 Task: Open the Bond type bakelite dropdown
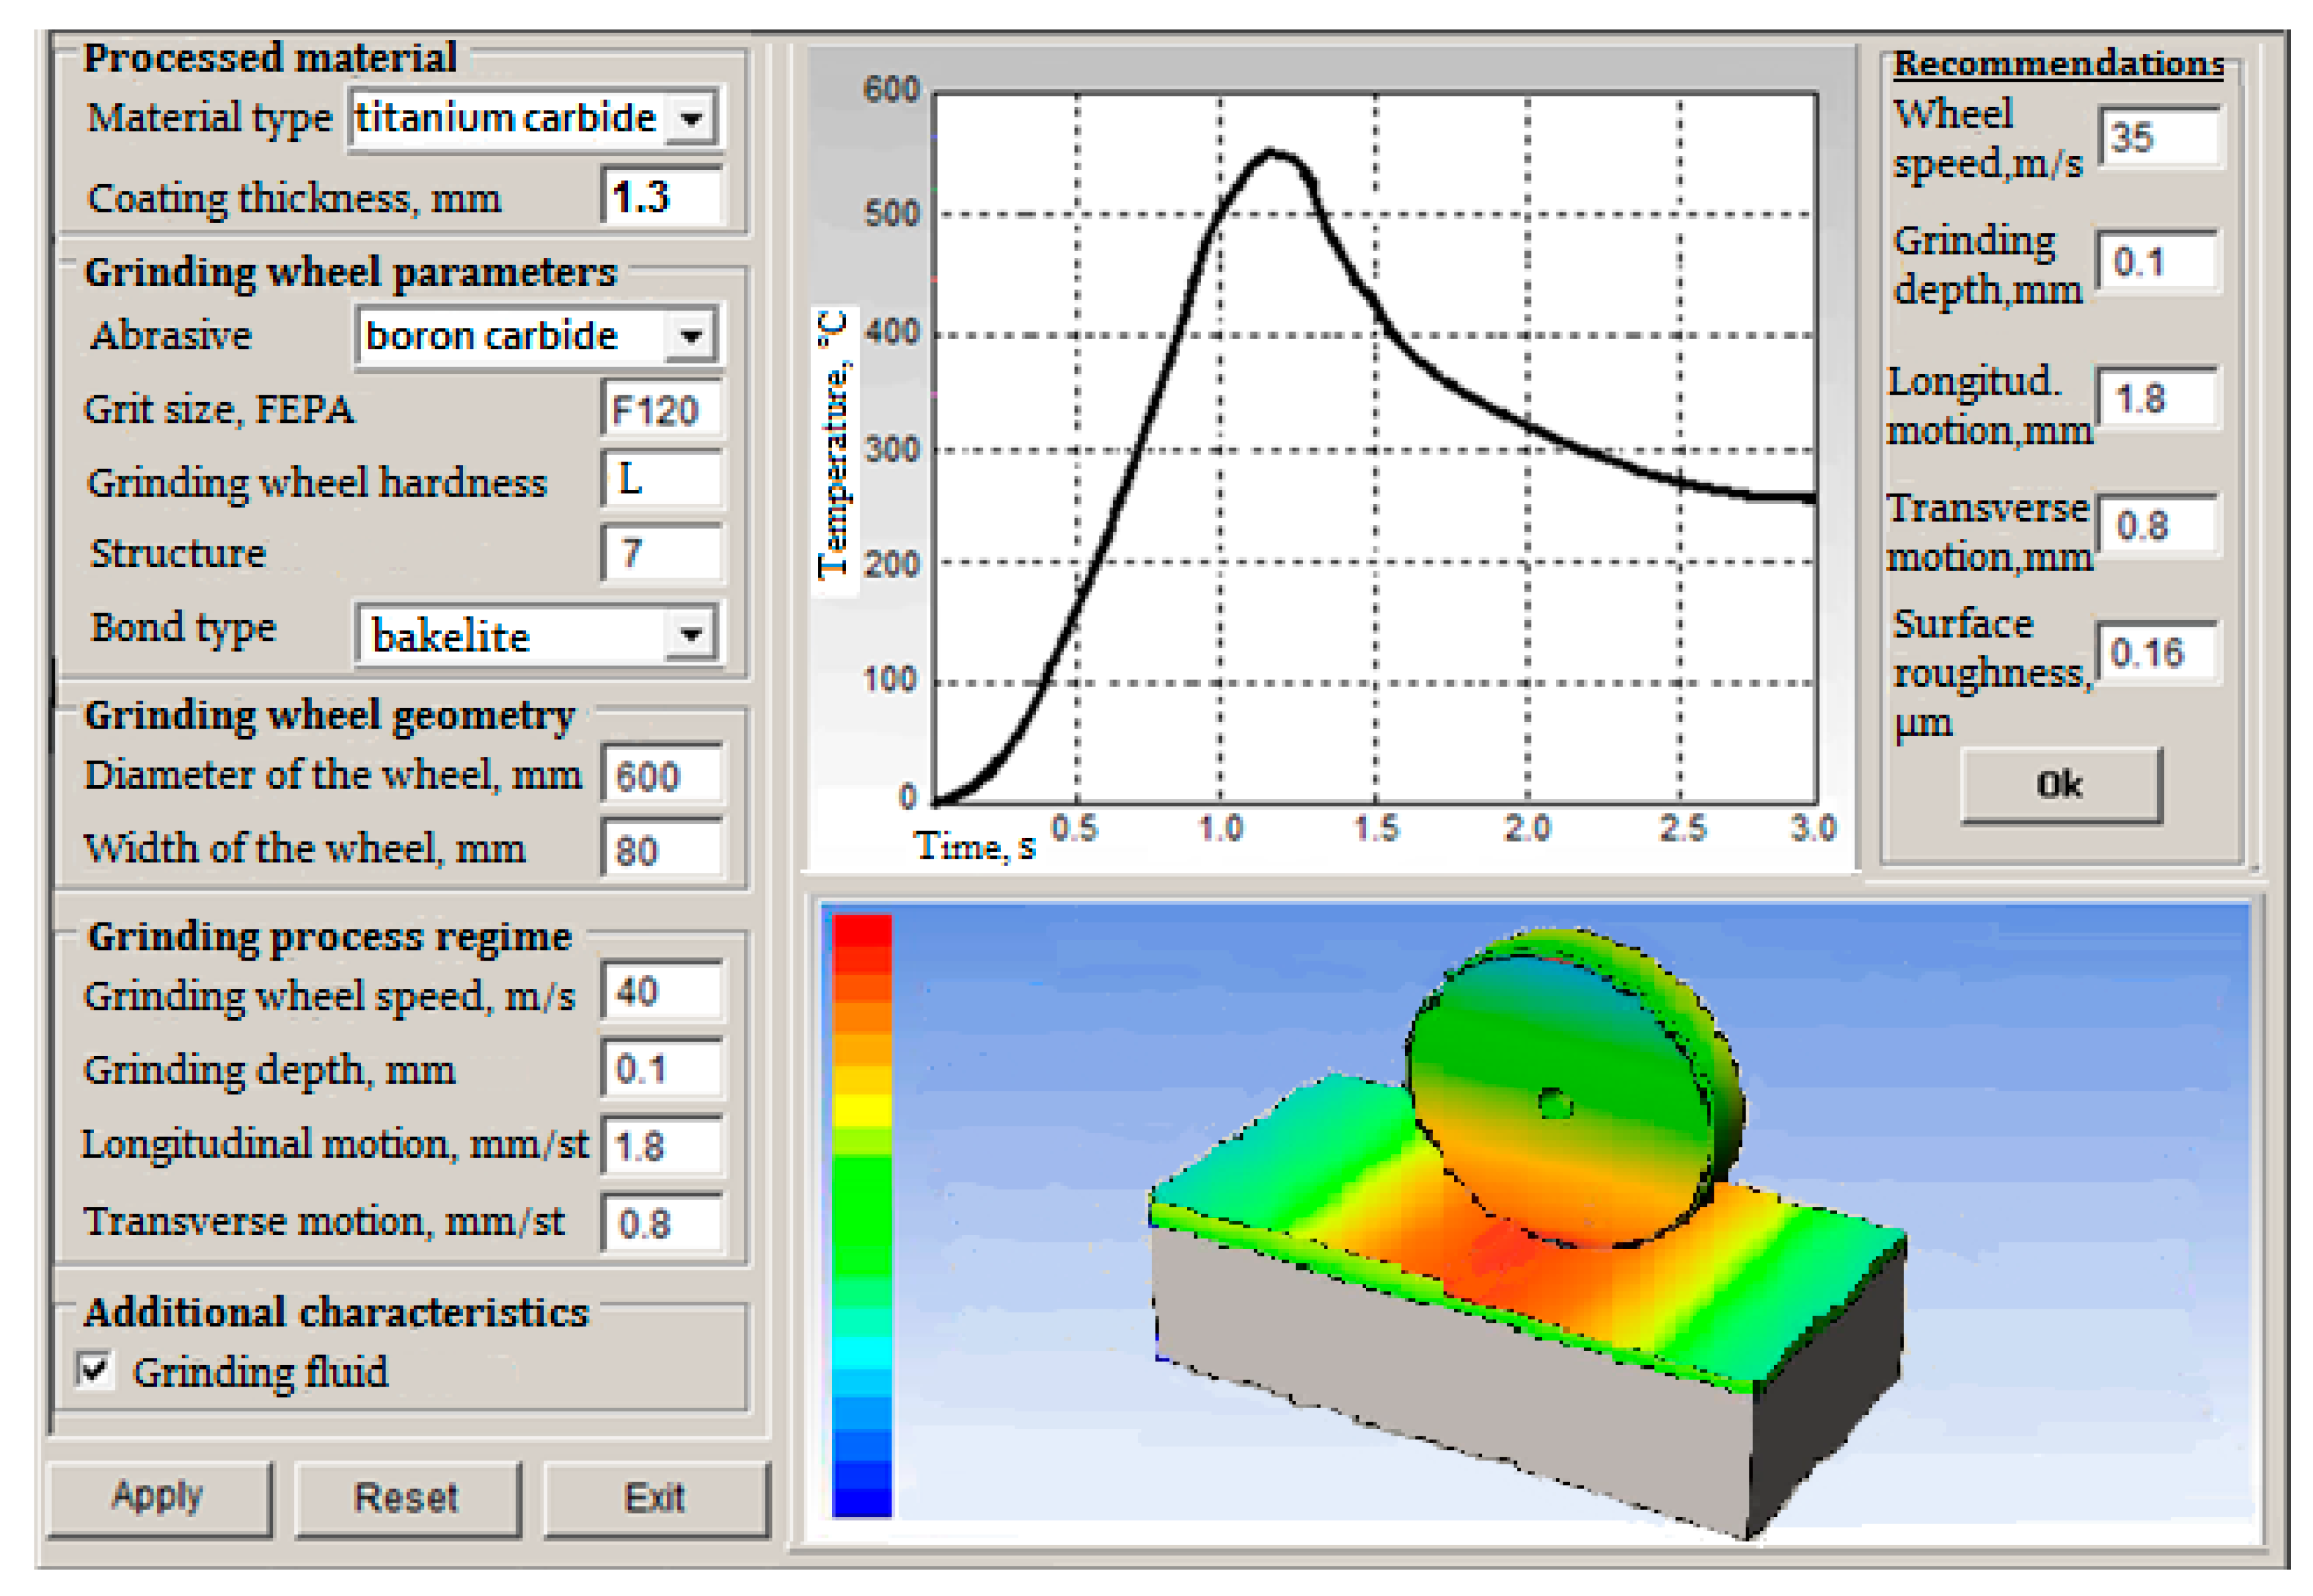click(x=690, y=634)
